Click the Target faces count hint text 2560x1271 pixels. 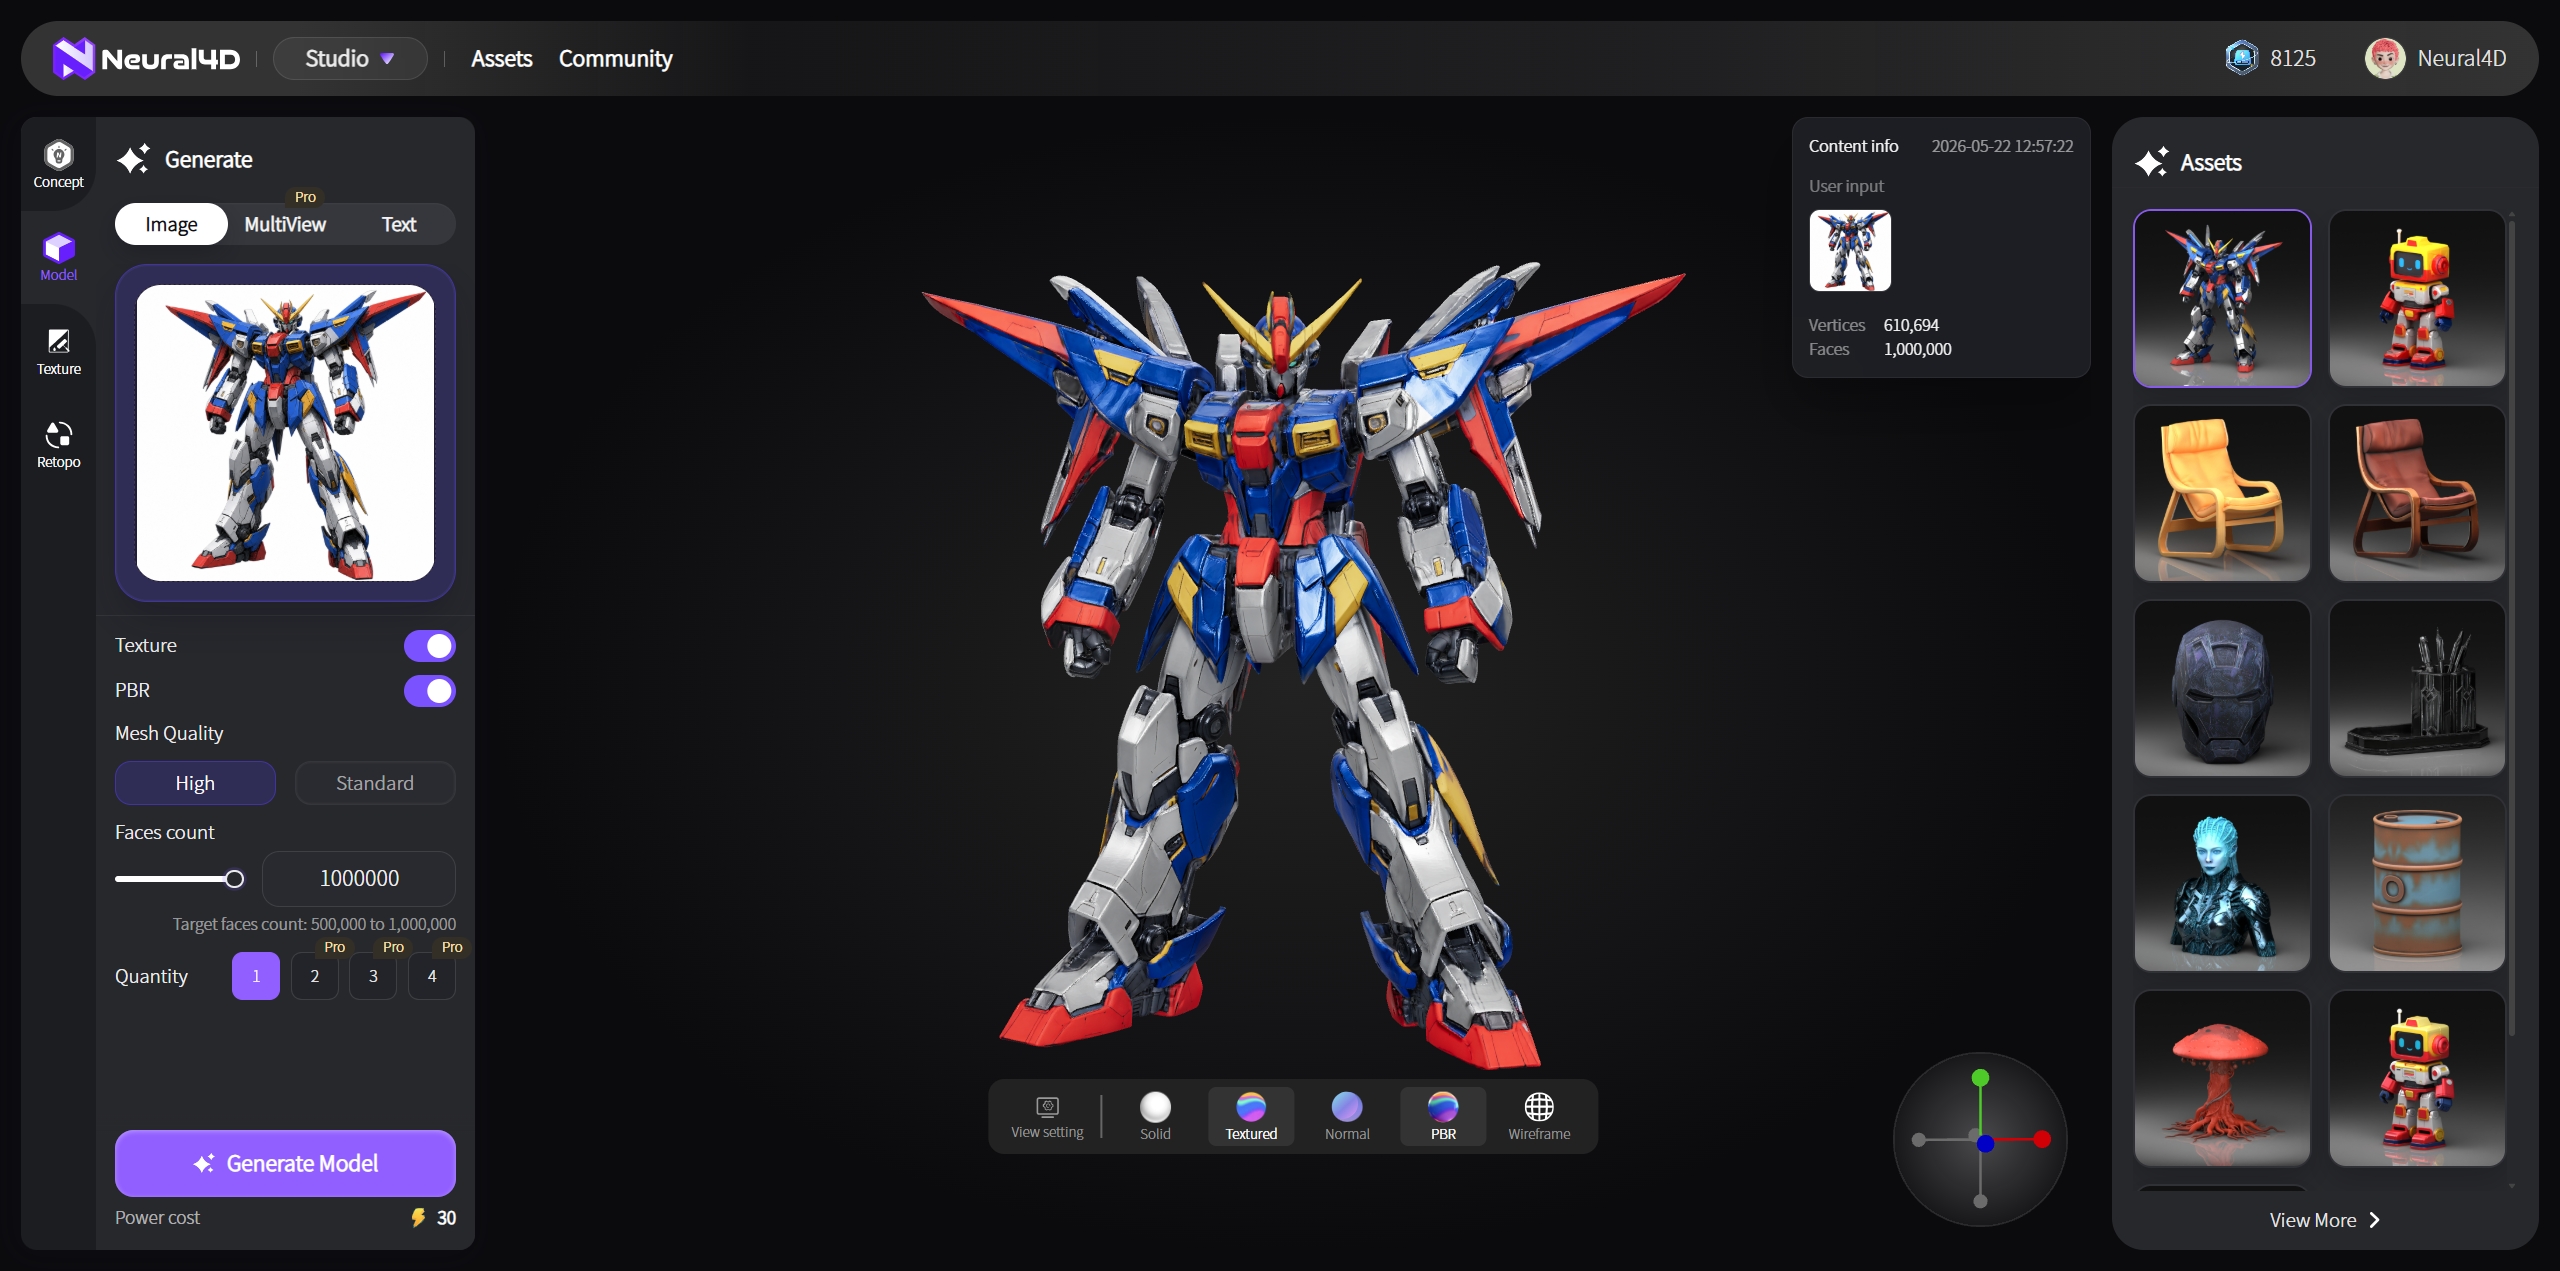click(314, 924)
